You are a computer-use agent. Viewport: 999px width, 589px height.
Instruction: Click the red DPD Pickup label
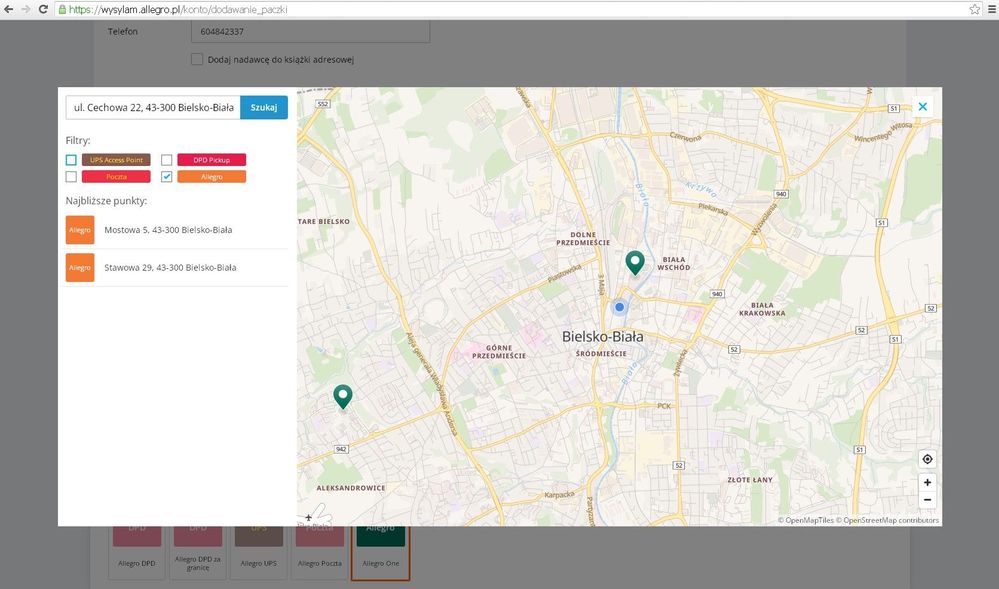click(x=212, y=160)
